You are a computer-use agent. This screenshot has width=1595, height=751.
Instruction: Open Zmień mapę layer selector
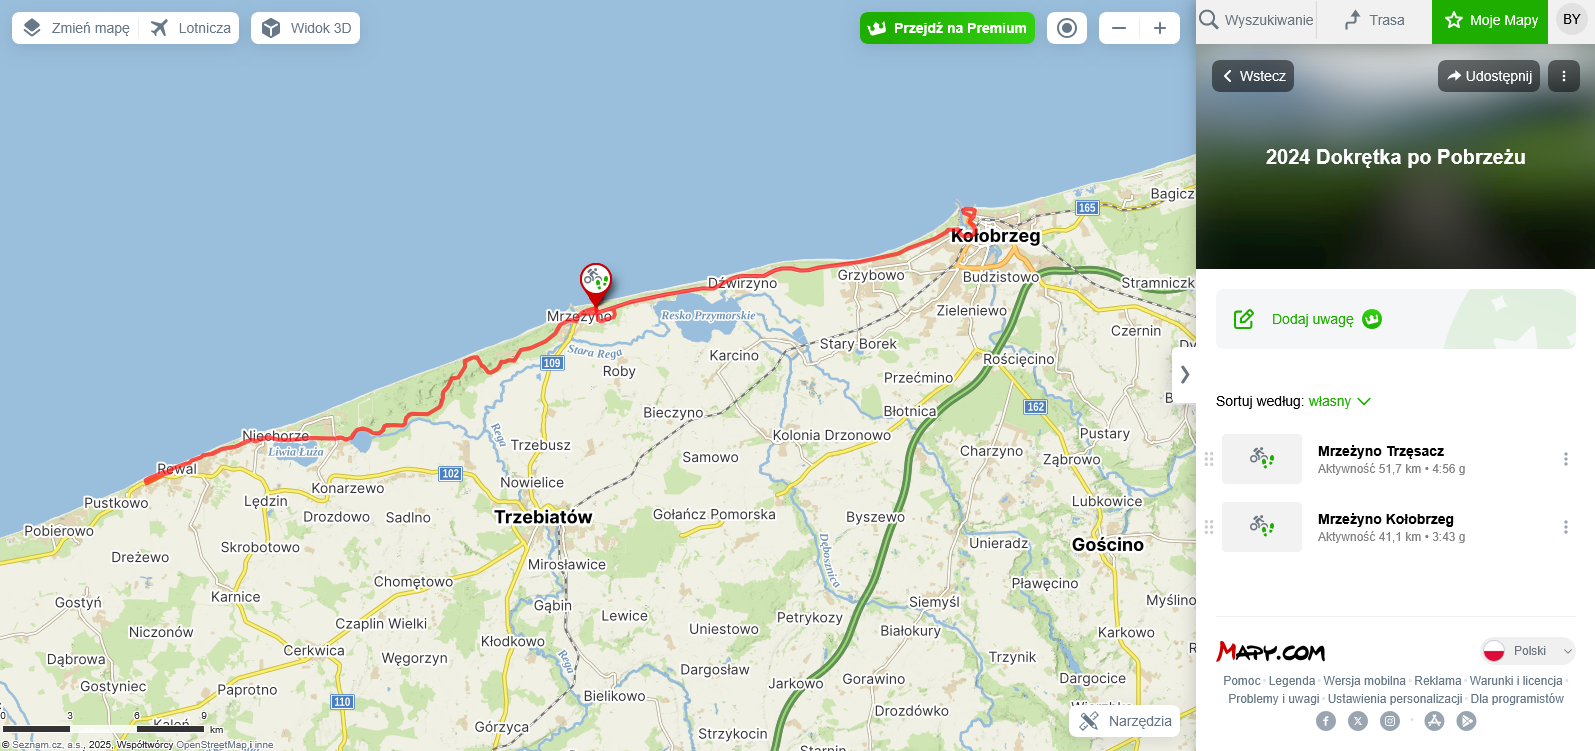[76, 28]
